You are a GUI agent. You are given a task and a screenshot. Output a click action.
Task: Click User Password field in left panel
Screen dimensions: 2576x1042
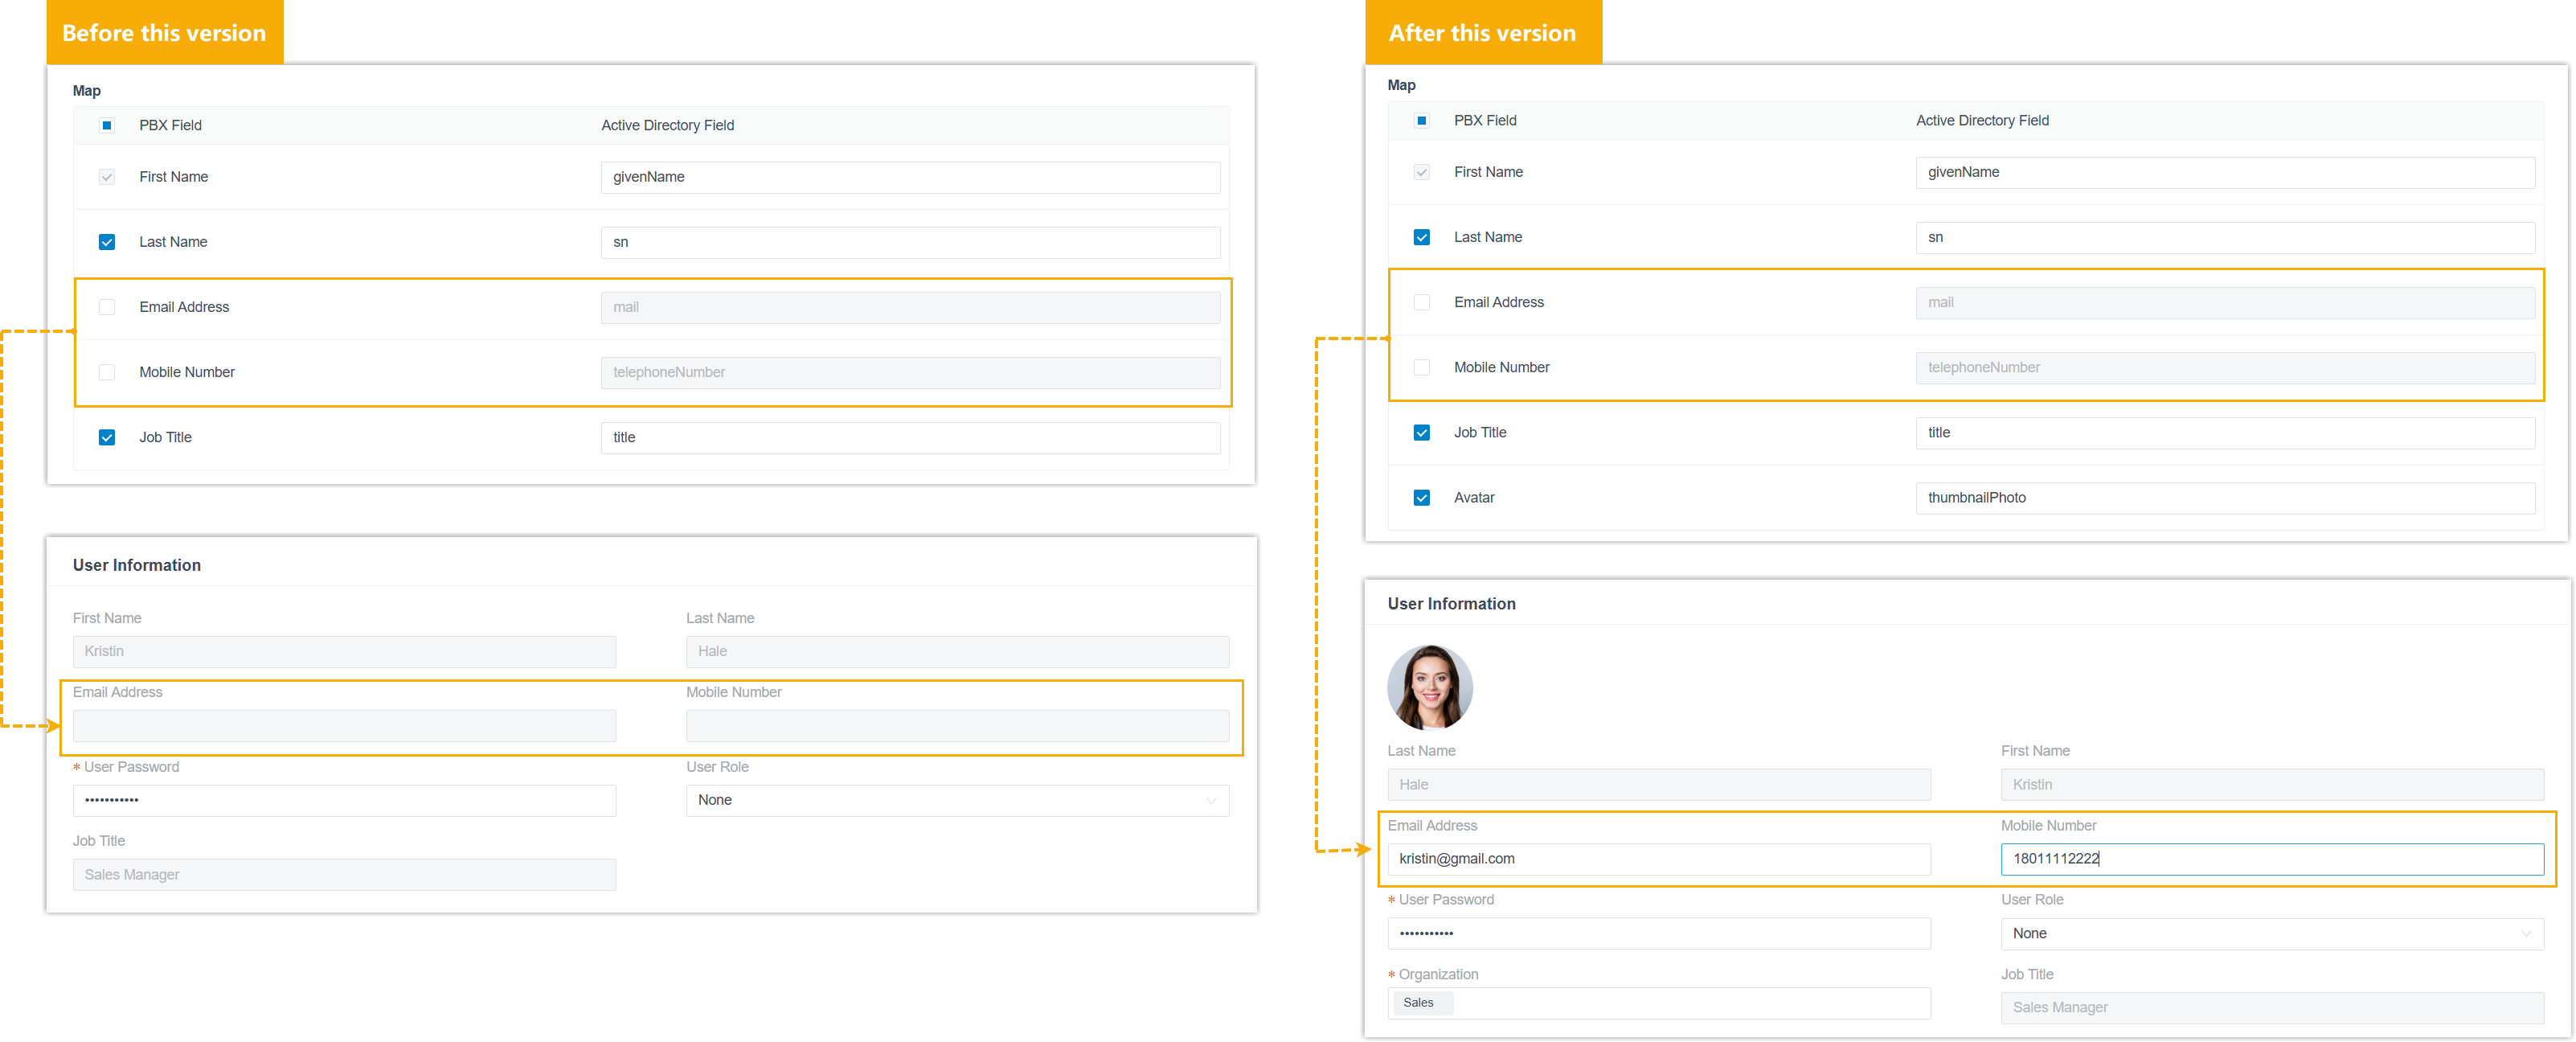click(x=343, y=800)
